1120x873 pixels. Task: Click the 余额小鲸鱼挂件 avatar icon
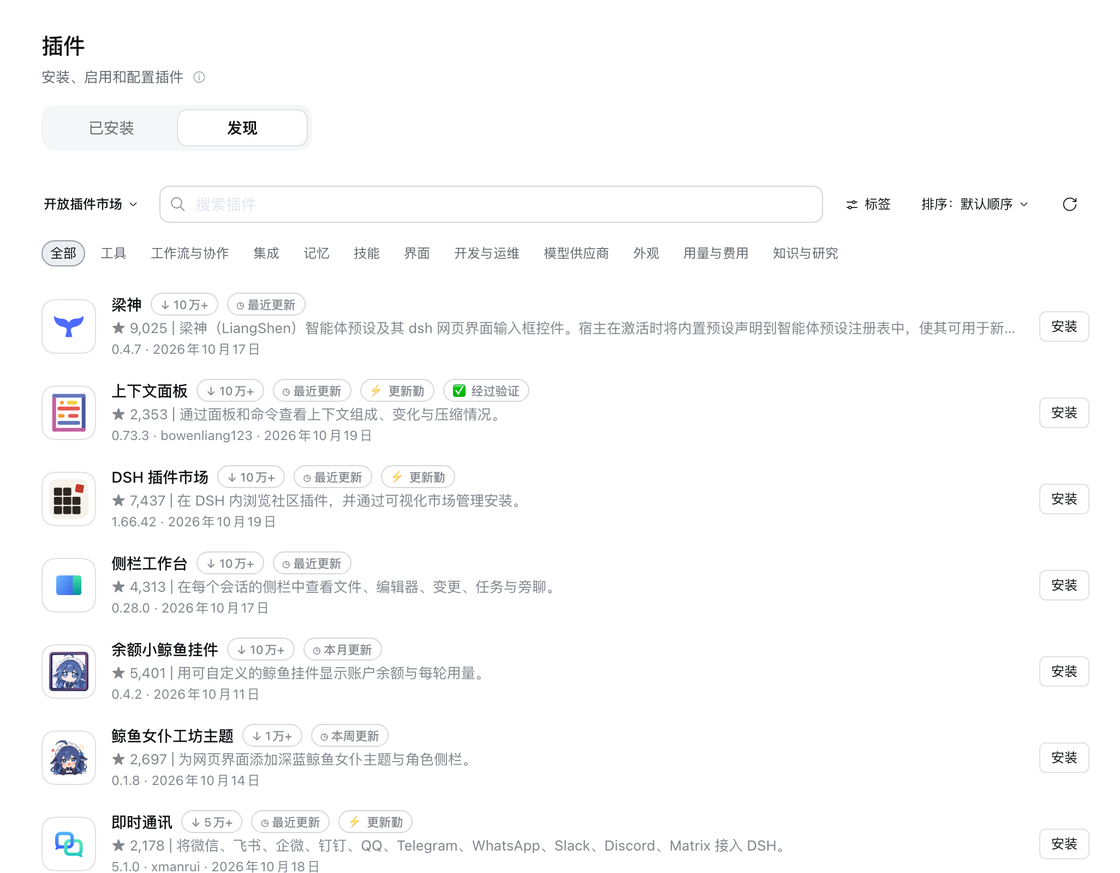click(69, 672)
